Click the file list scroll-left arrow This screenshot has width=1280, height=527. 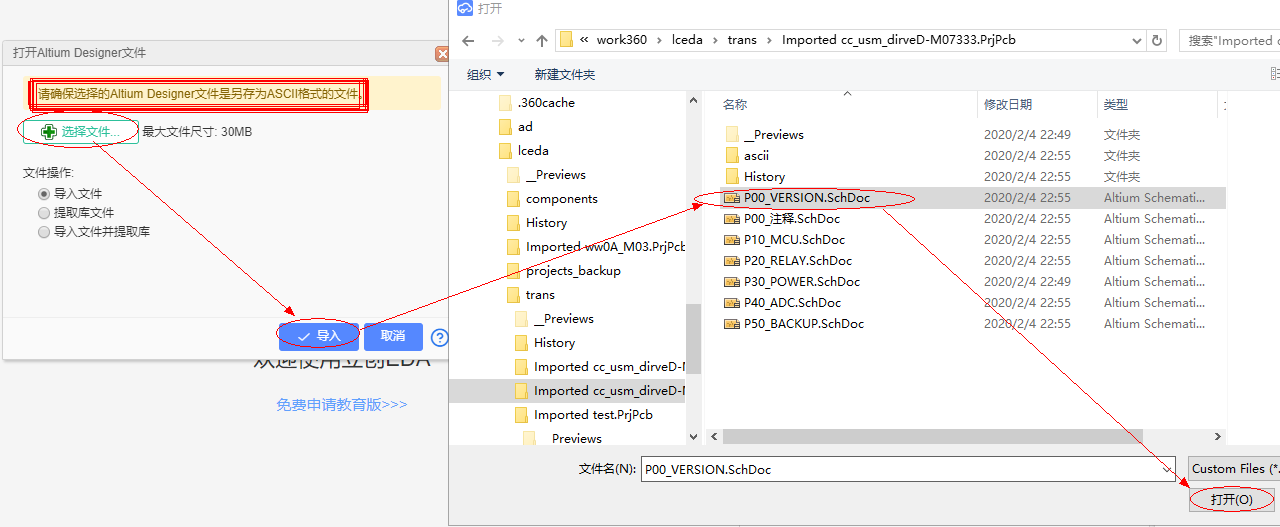(713, 437)
